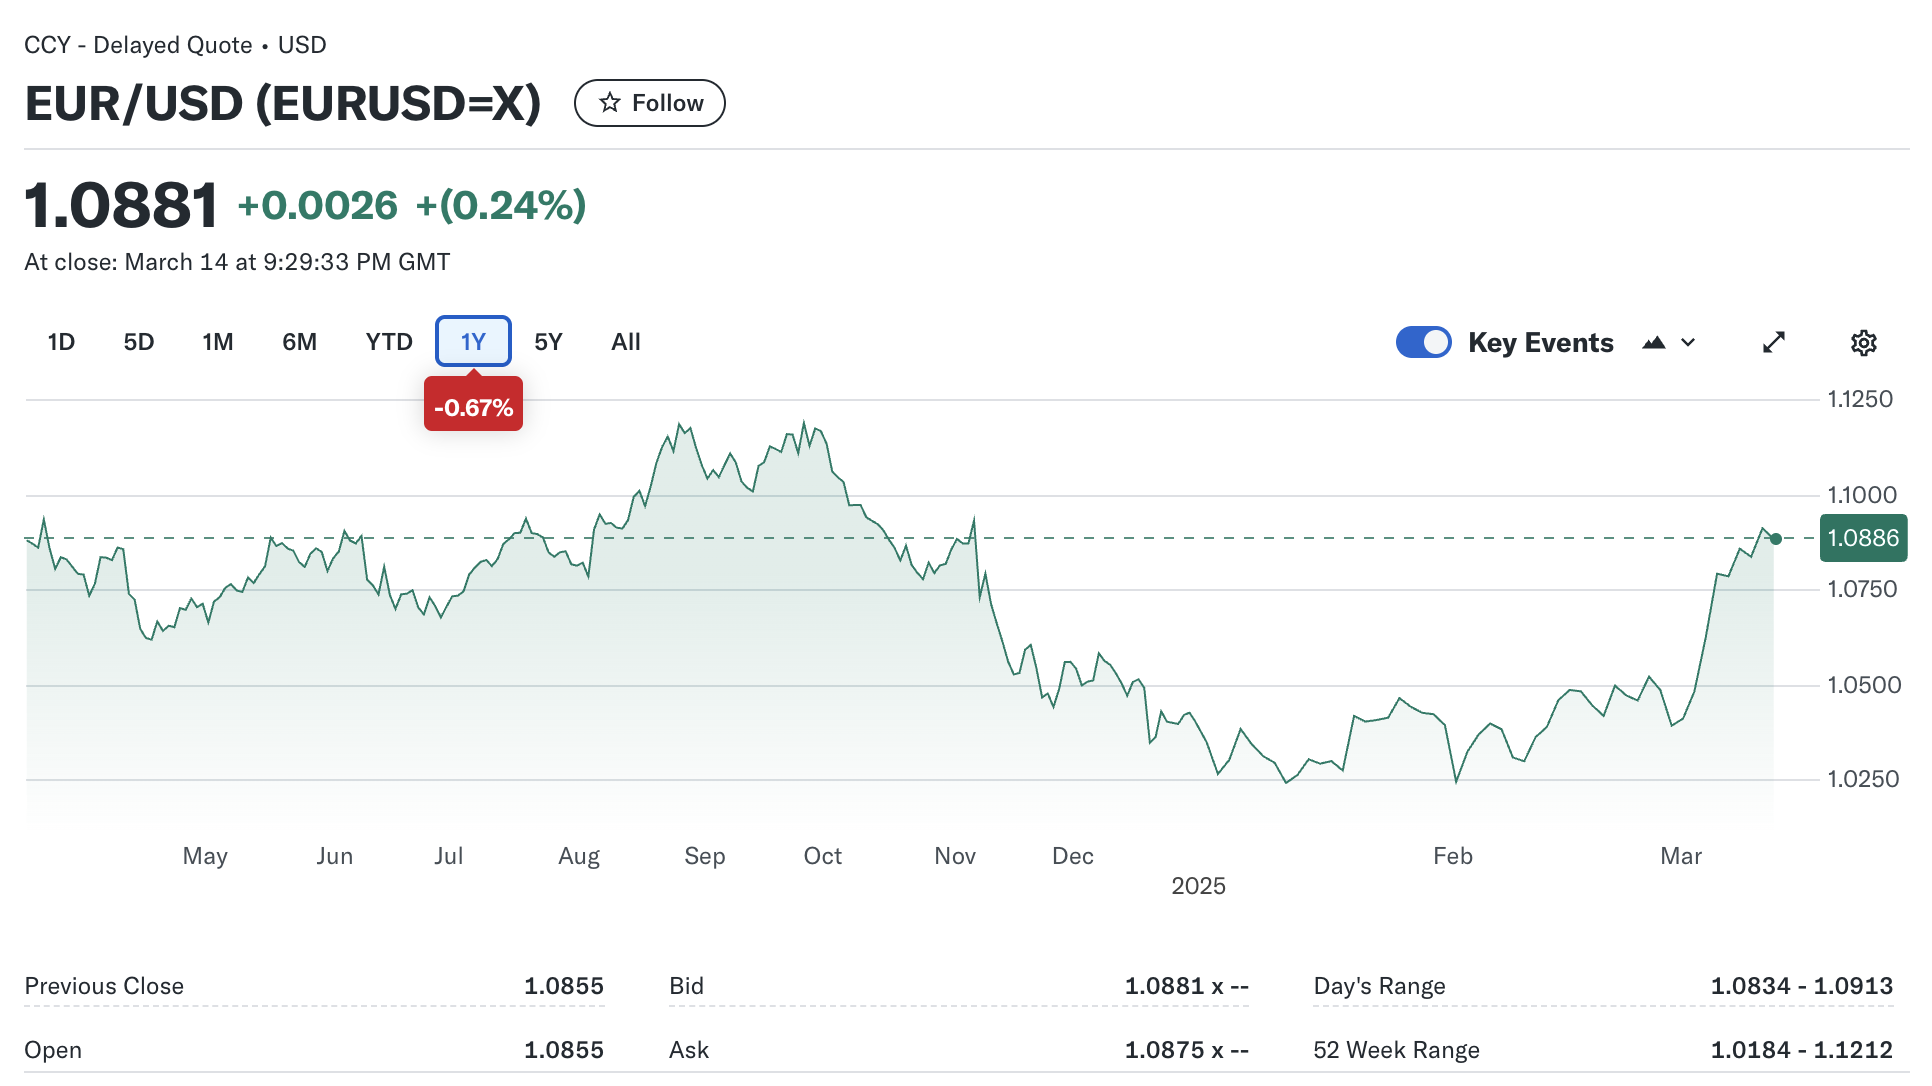
Task: Click the star icon in Follow button
Action: 609,103
